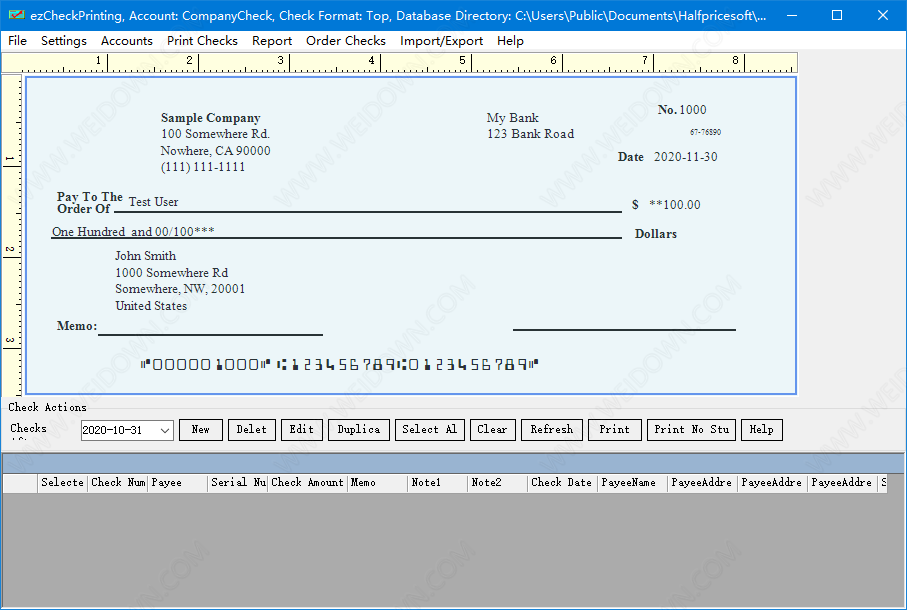The image size is (907, 610).
Task: Click the Print button
Action: (614, 430)
